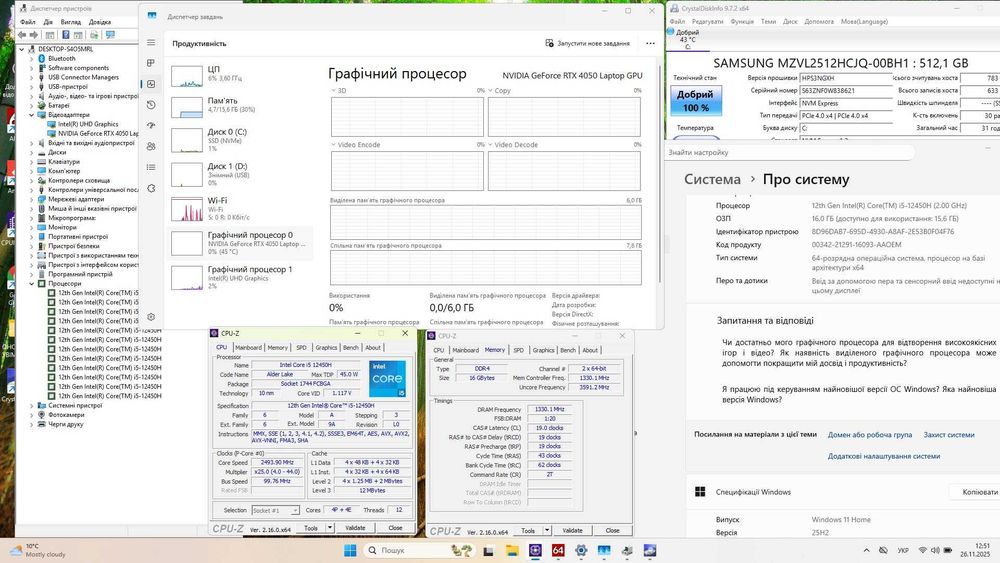Open Task Manager icon on the taskbar
The width and height of the screenshot is (1000, 563).
(x=604, y=550)
